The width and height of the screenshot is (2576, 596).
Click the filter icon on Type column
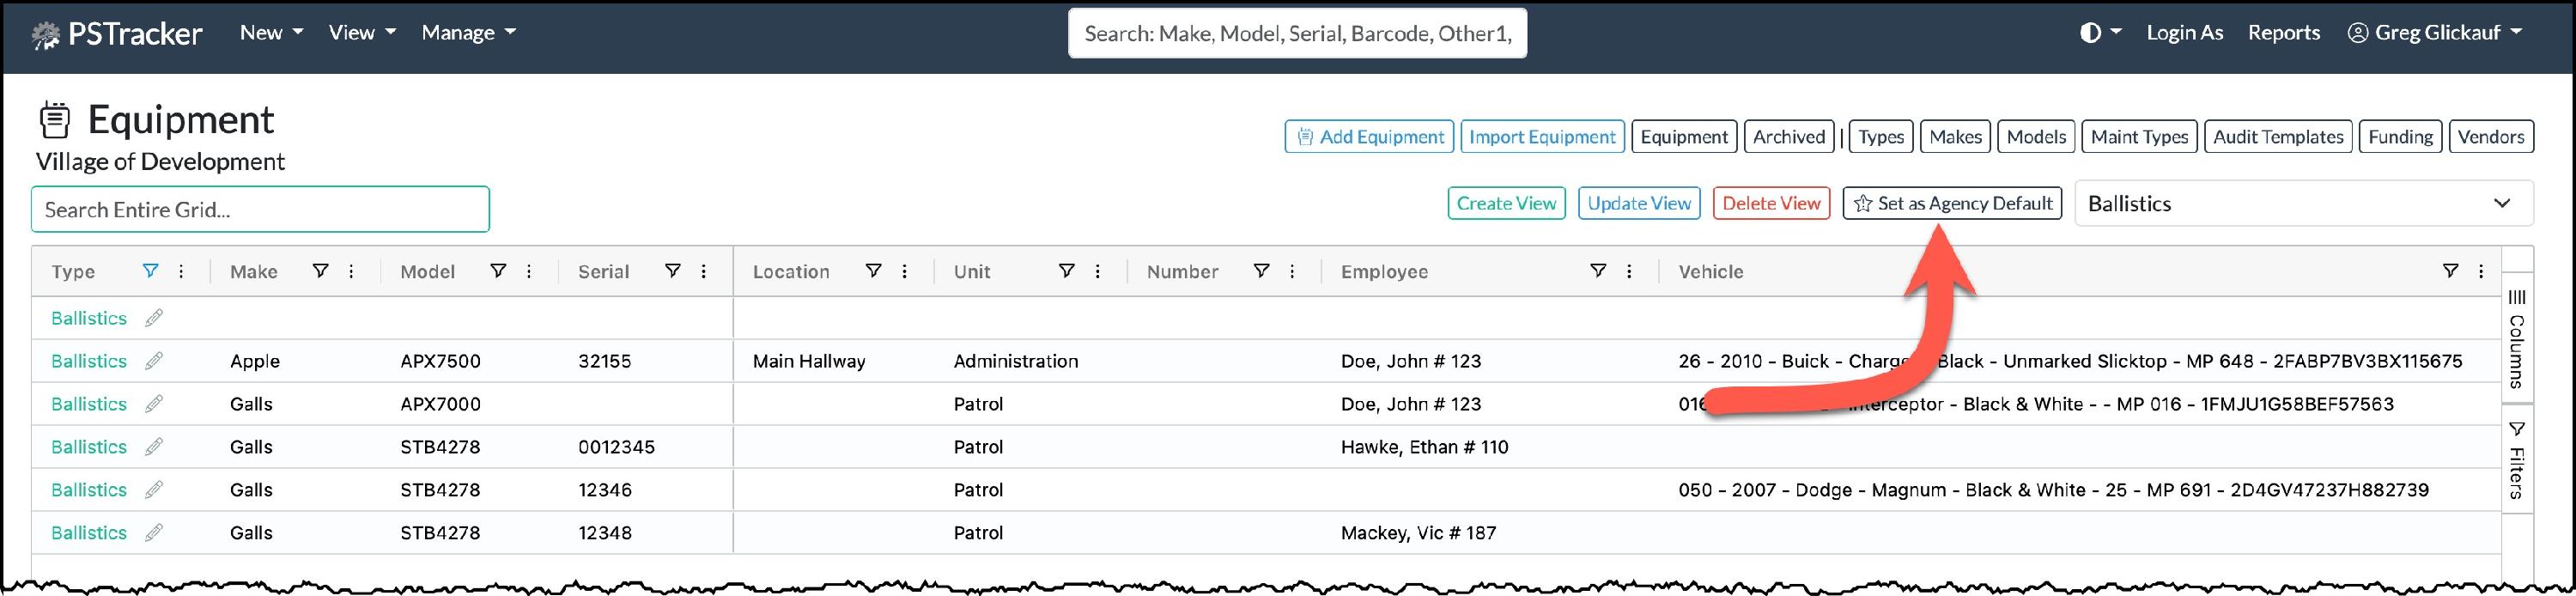coord(150,271)
